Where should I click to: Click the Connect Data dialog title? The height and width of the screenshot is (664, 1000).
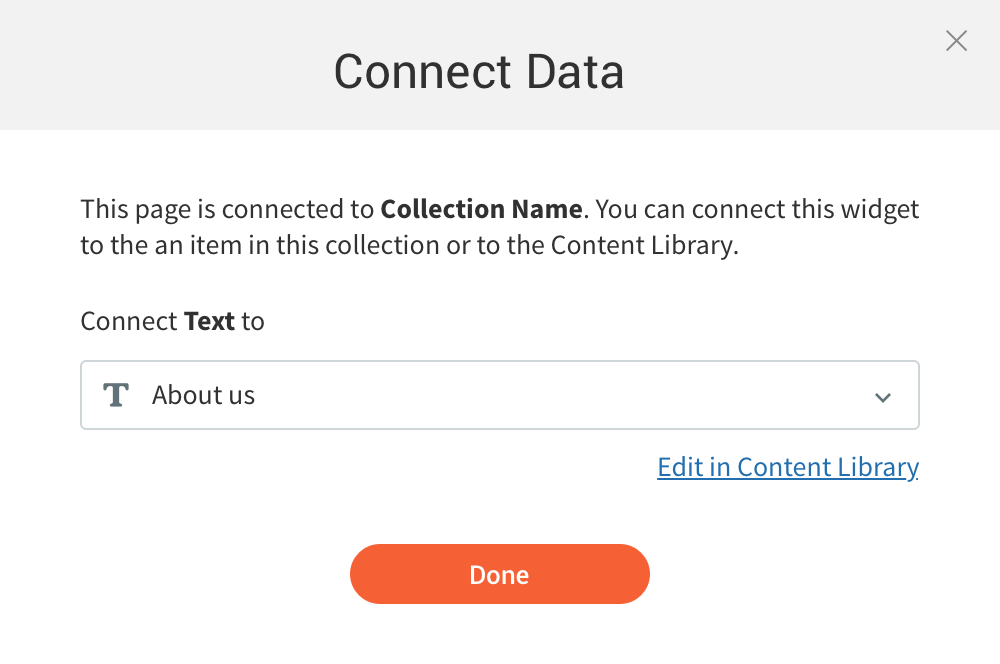(x=478, y=72)
